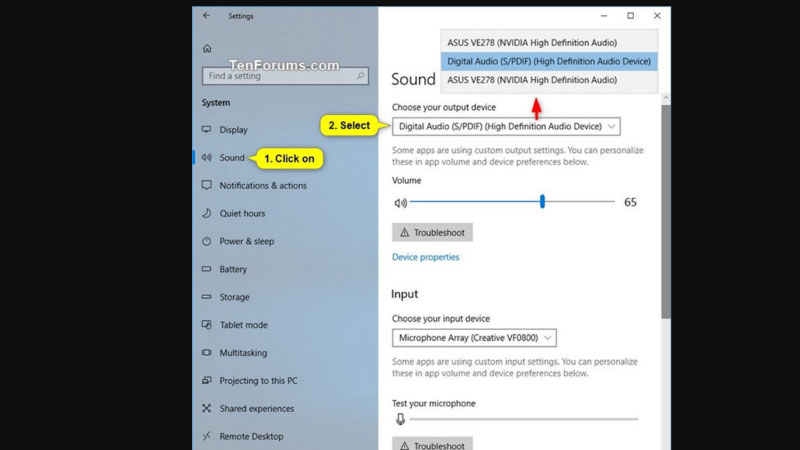Click the search magnifier in Find a setting
Screen dimensions: 800x450
[x=360, y=76]
